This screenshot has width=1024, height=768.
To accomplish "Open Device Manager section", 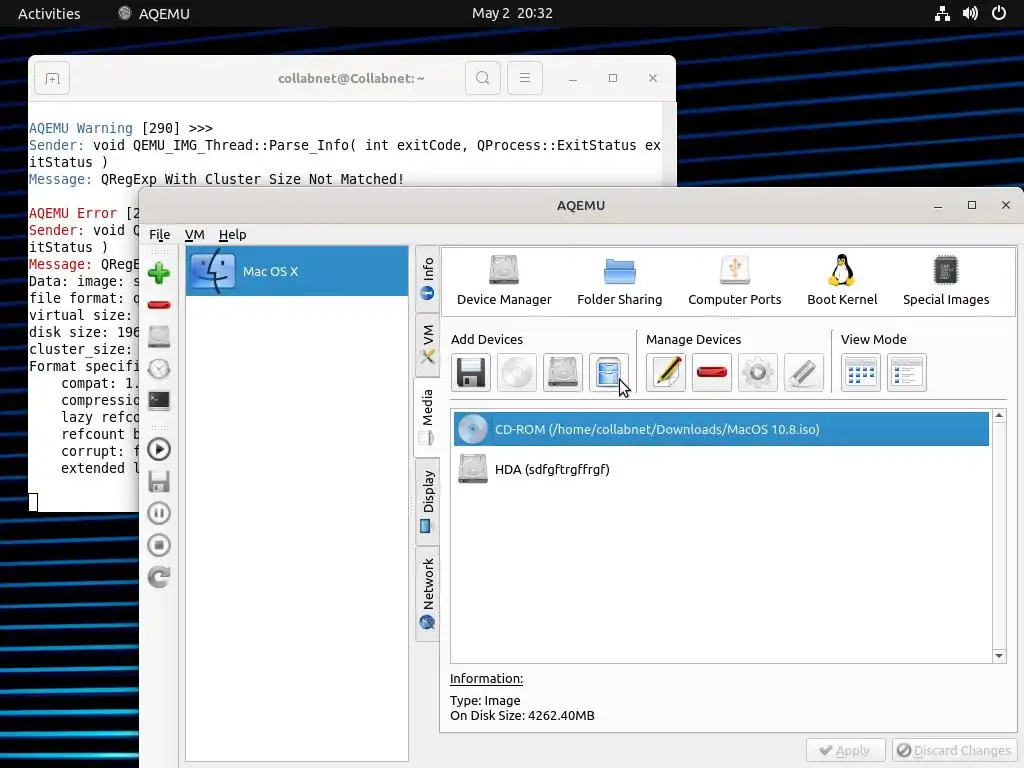I will [504, 281].
